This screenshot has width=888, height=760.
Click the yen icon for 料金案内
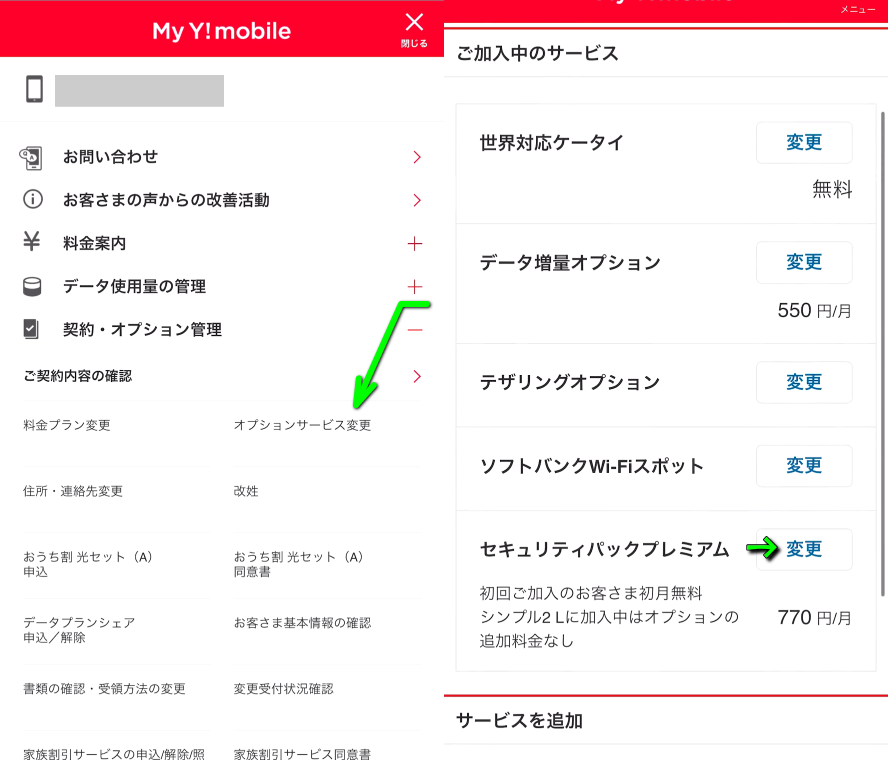[32, 242]
